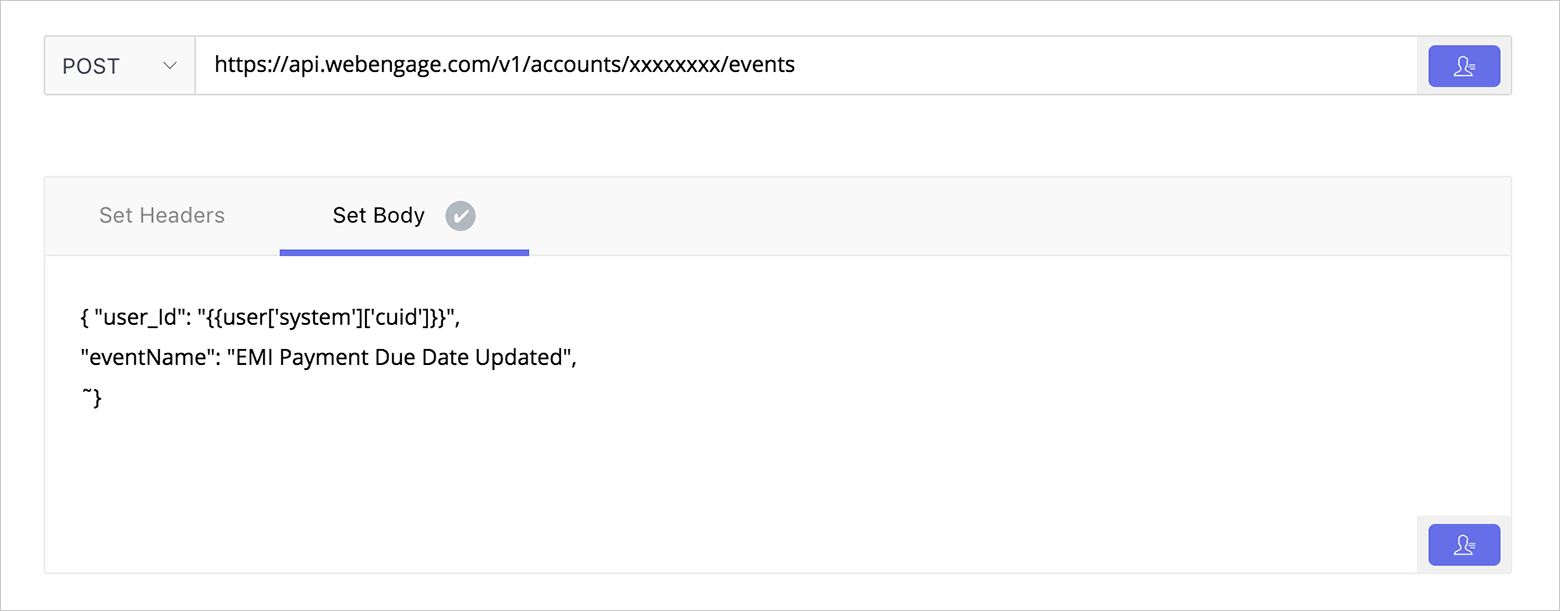Open personalization picker beside the URL field
1560x611 pixels.
tap(1464, 66)
